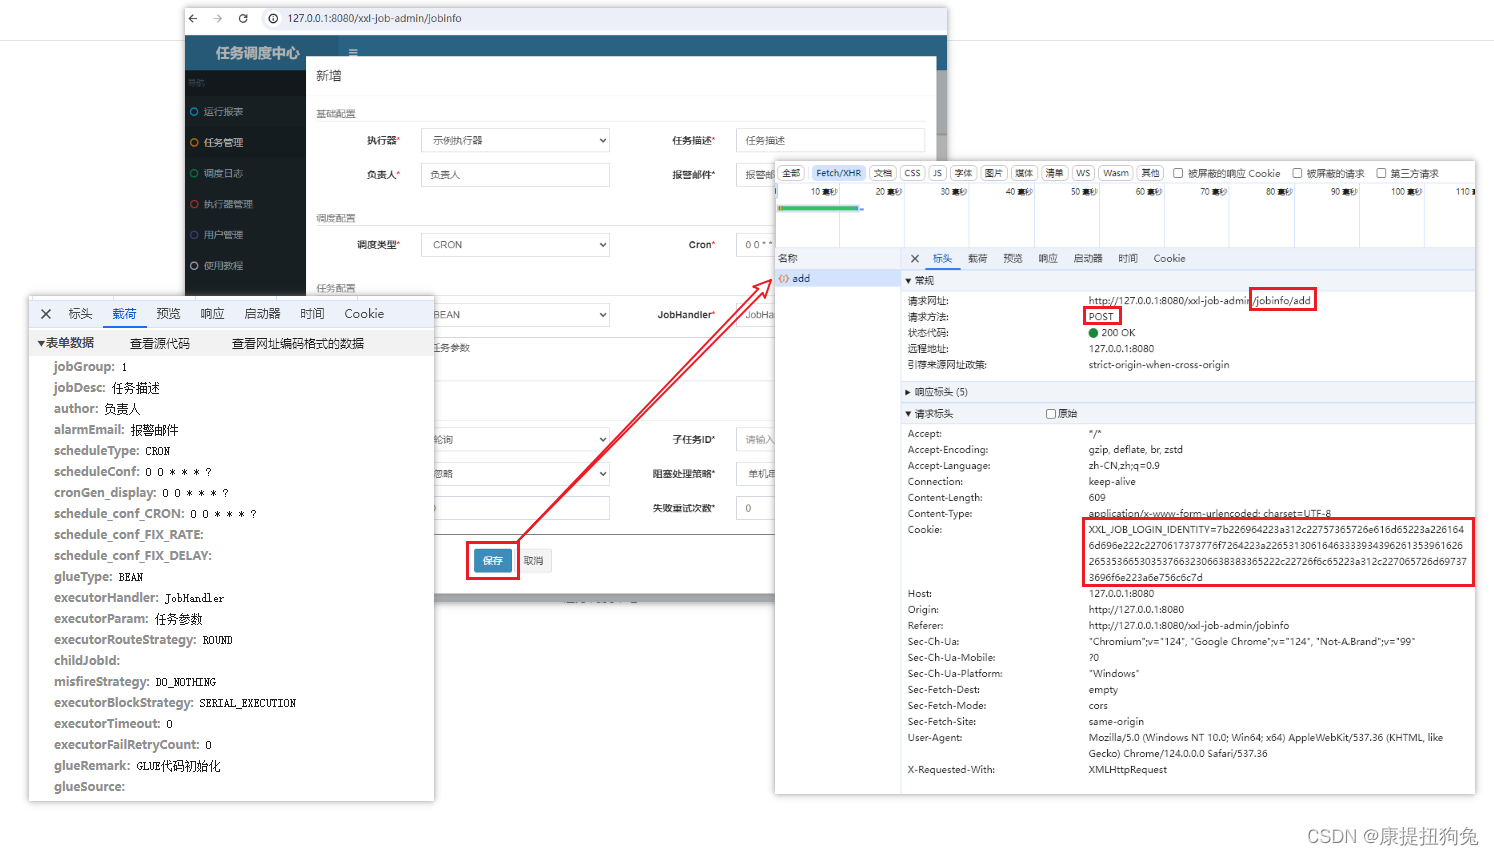Toggle the 原始 checkbox for request headers
The image size is (1494, 855).
point(1051,414)
